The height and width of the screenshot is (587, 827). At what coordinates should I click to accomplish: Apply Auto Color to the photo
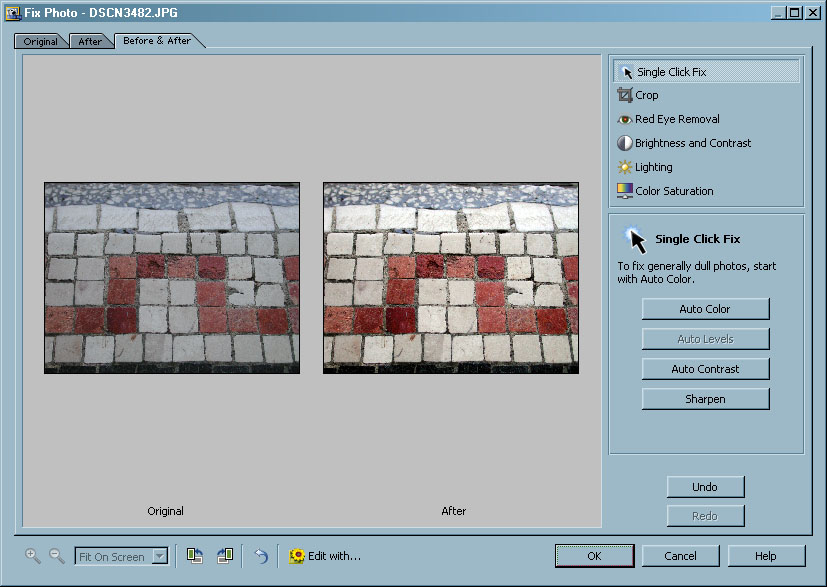(705, 309)
